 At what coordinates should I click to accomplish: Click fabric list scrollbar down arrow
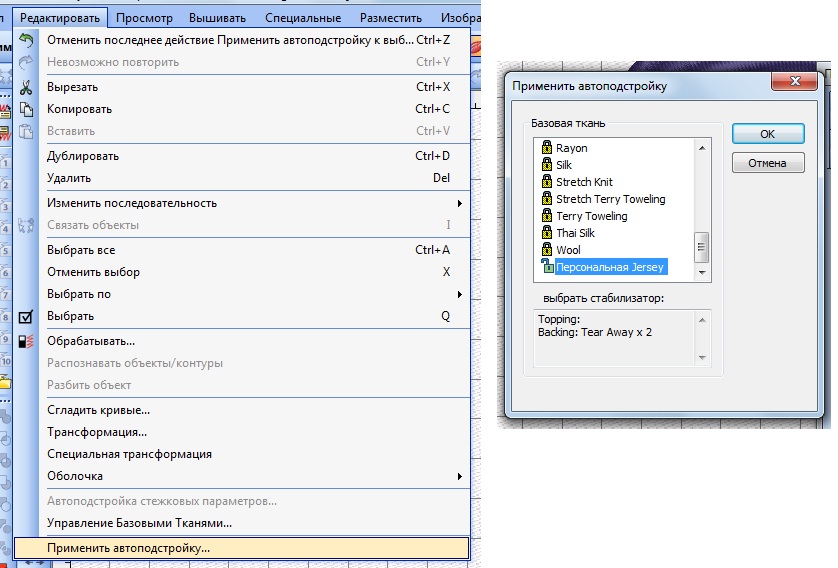point(702,273)
